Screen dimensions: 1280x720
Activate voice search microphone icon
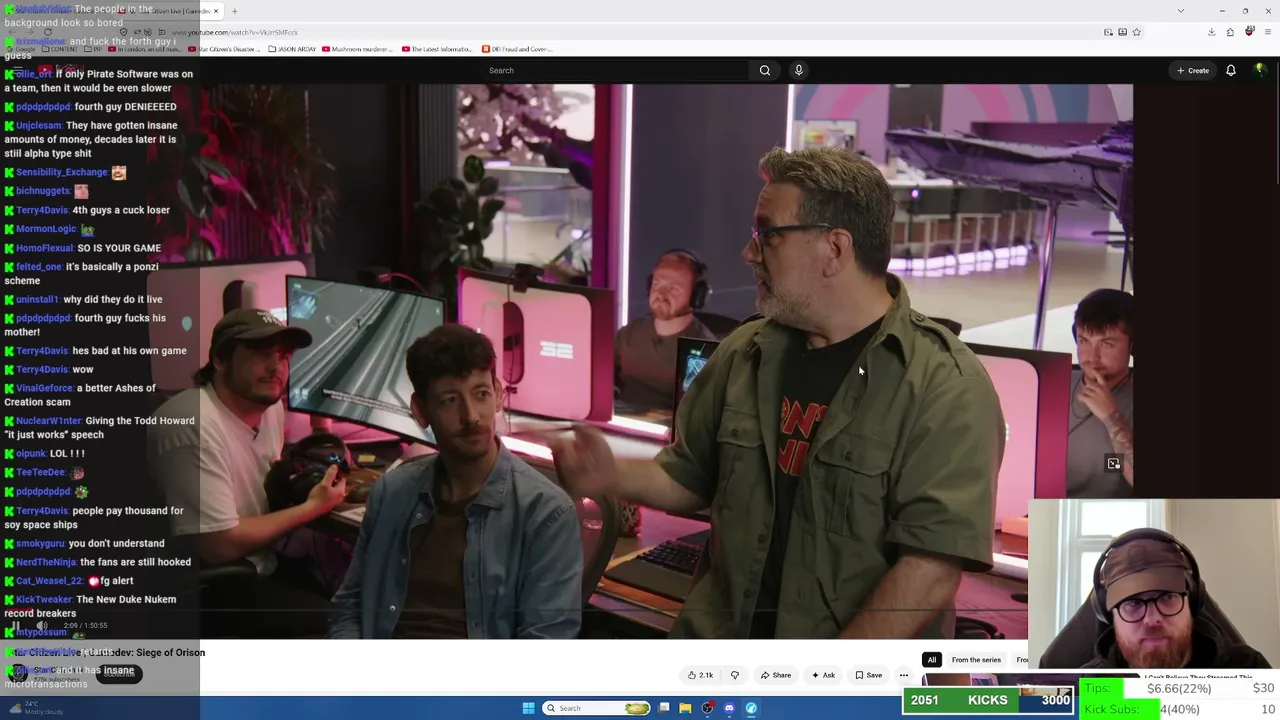tap(798, 70)
